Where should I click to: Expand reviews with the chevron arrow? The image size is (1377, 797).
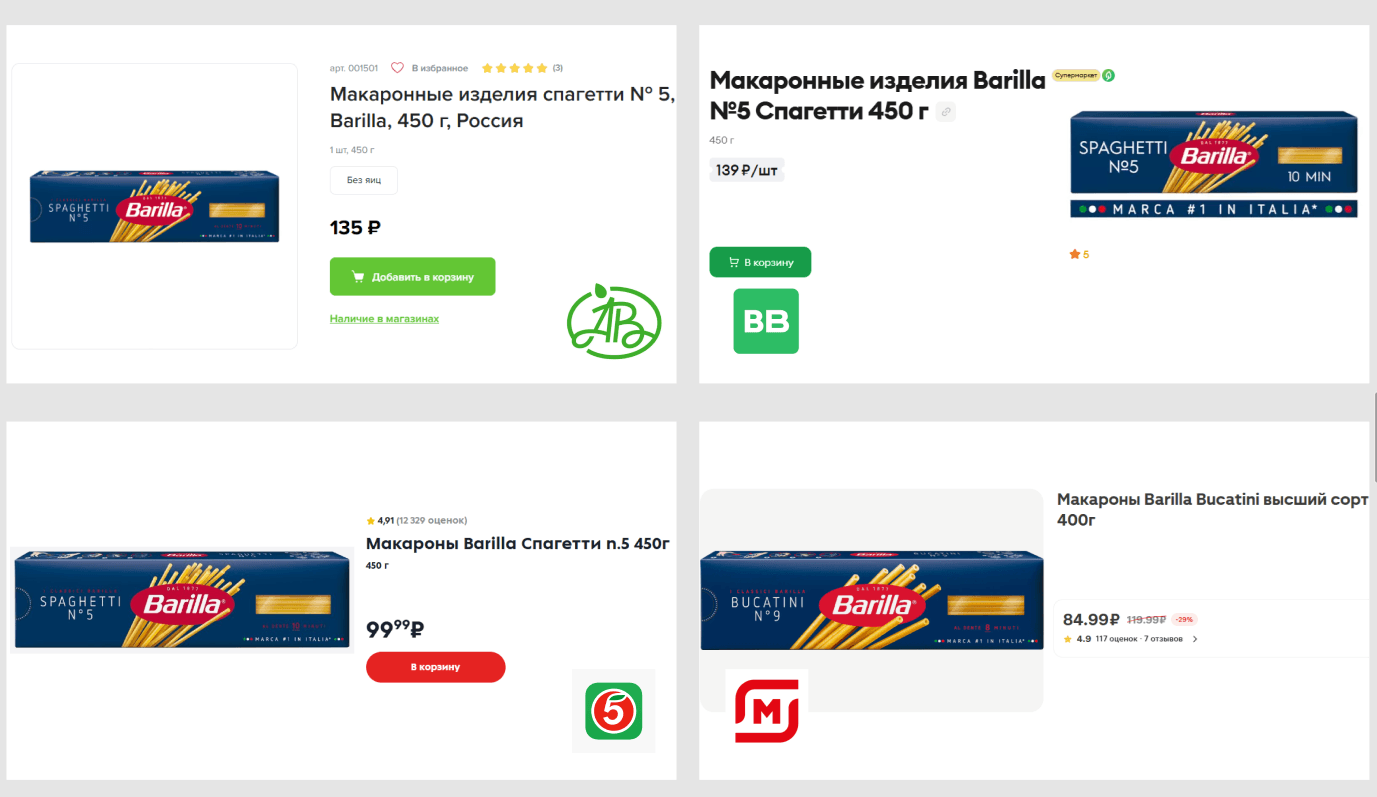pyautogui.click(x=1195, y=639)
